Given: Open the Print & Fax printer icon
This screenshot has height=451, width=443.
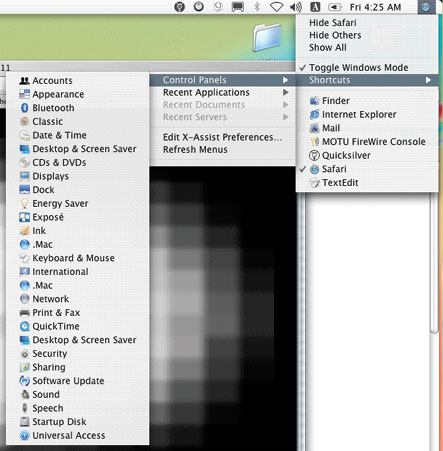Looking at the screenshot, I should [x=24, y=313].
